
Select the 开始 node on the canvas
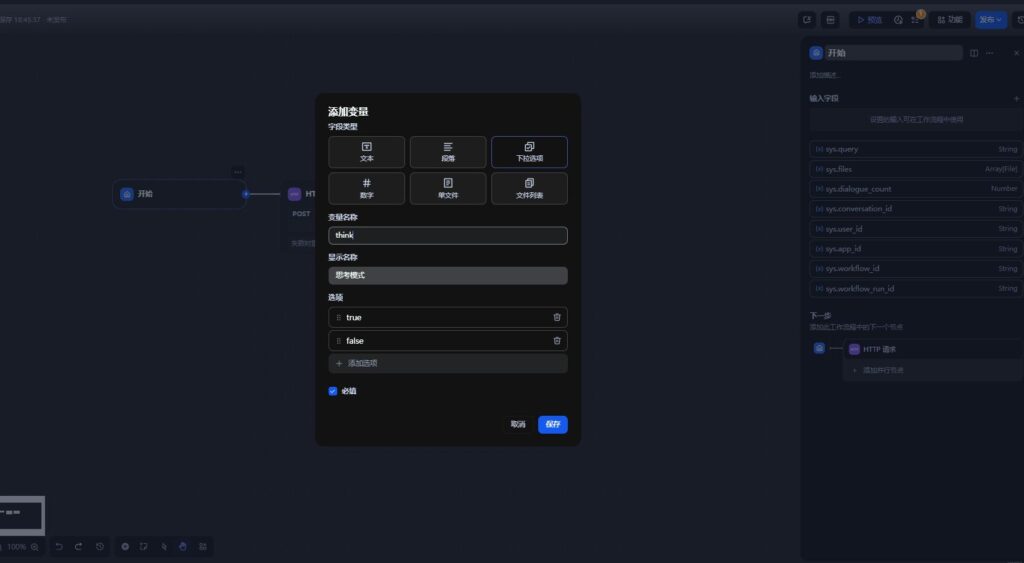(x=179, y=194)
